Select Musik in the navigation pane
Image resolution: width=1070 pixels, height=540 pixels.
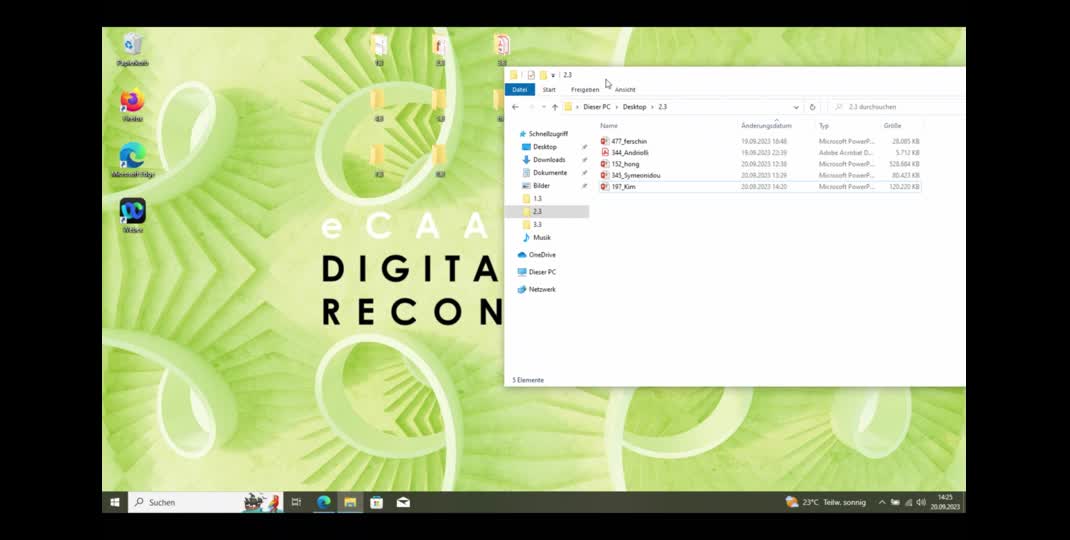[542, 238]
